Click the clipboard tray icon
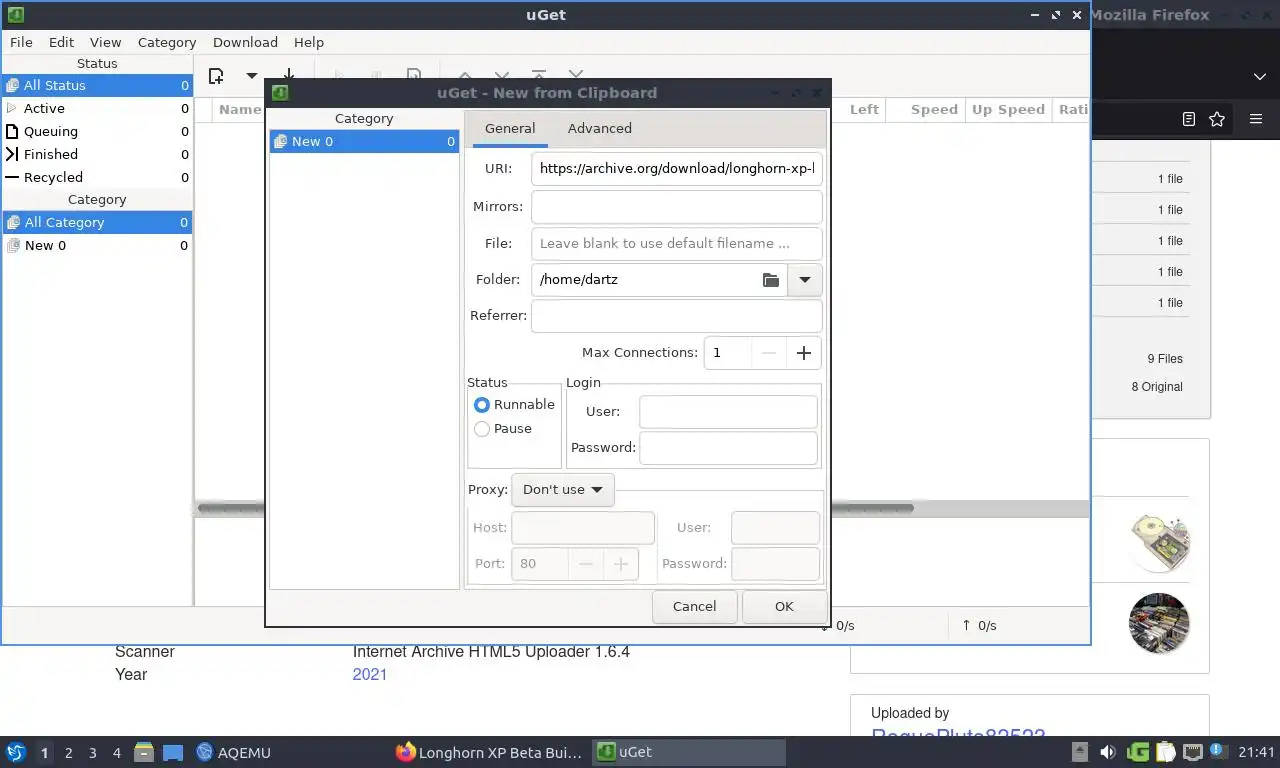Image resolution: width=1280 pixels, height=768 pixels. coord(1166,752)
